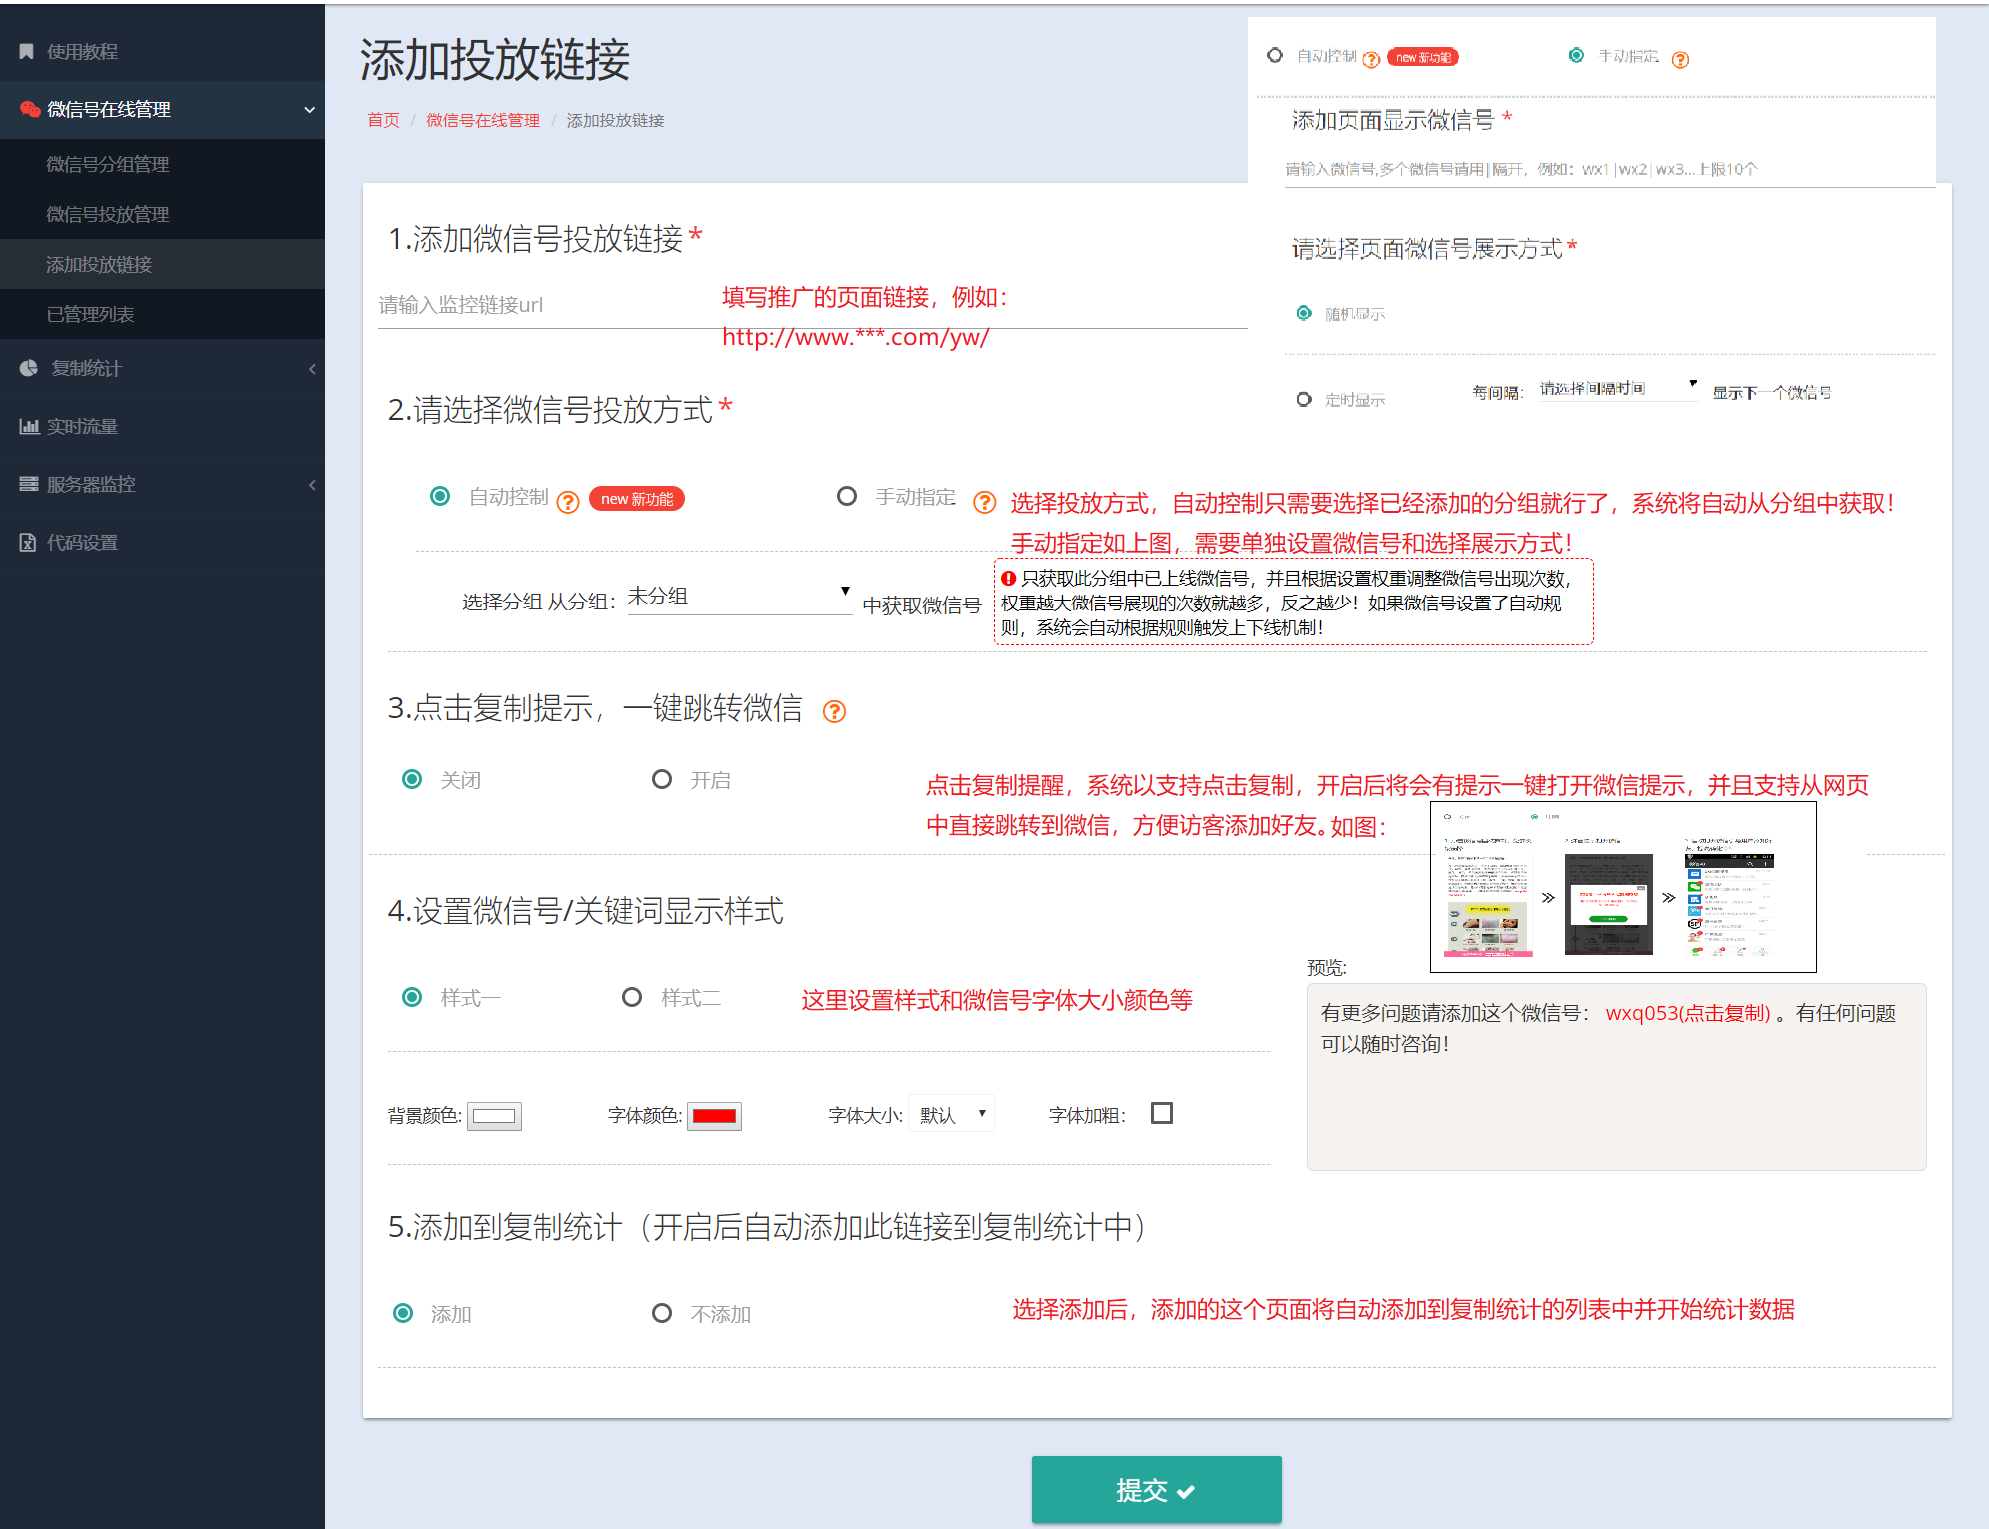
Task: Select the 手动指定 radio option in section 2
Action: 847,496
